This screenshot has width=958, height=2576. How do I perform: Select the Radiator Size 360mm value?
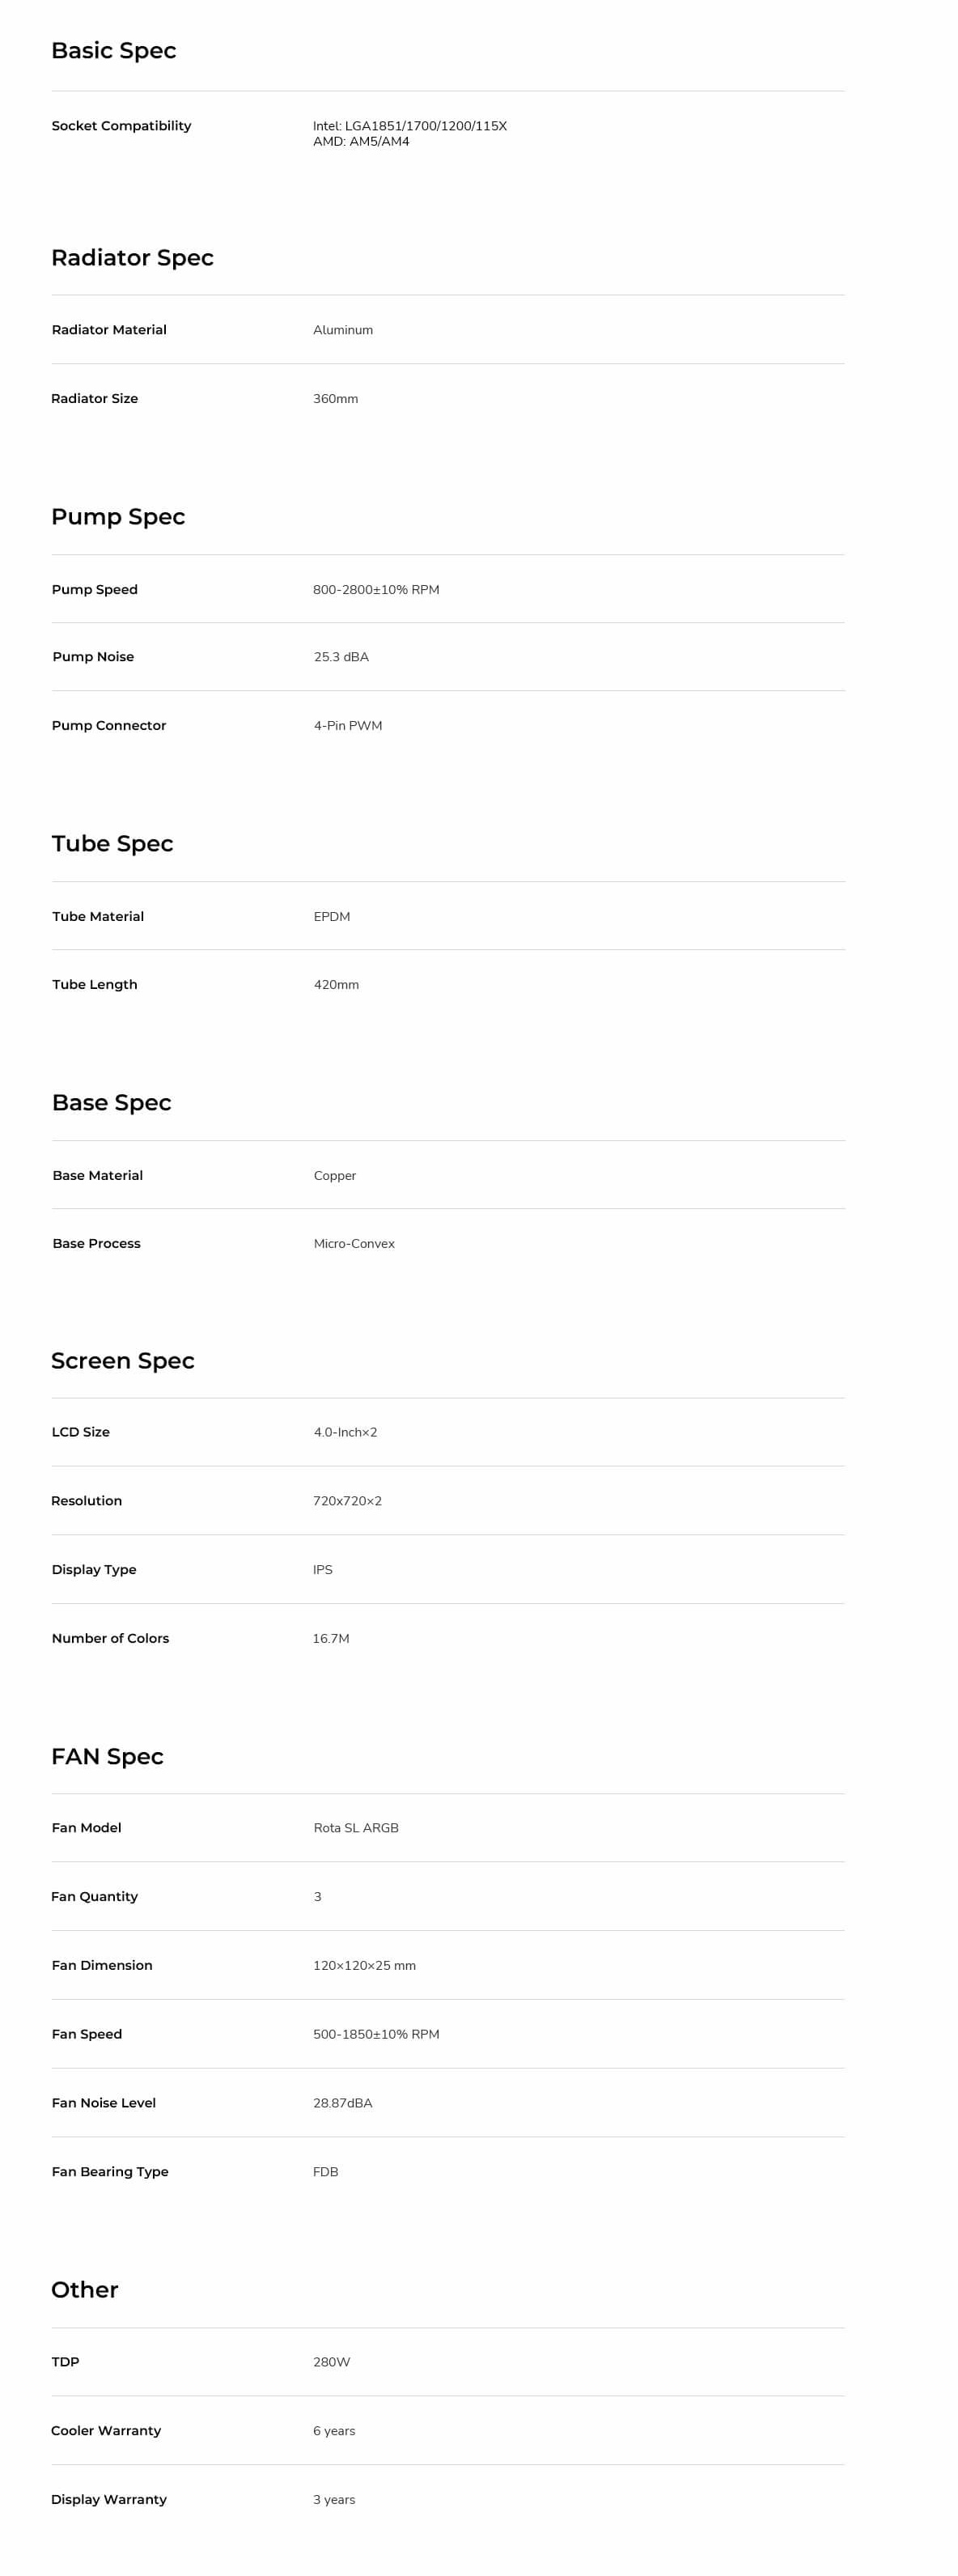point(335,399)
